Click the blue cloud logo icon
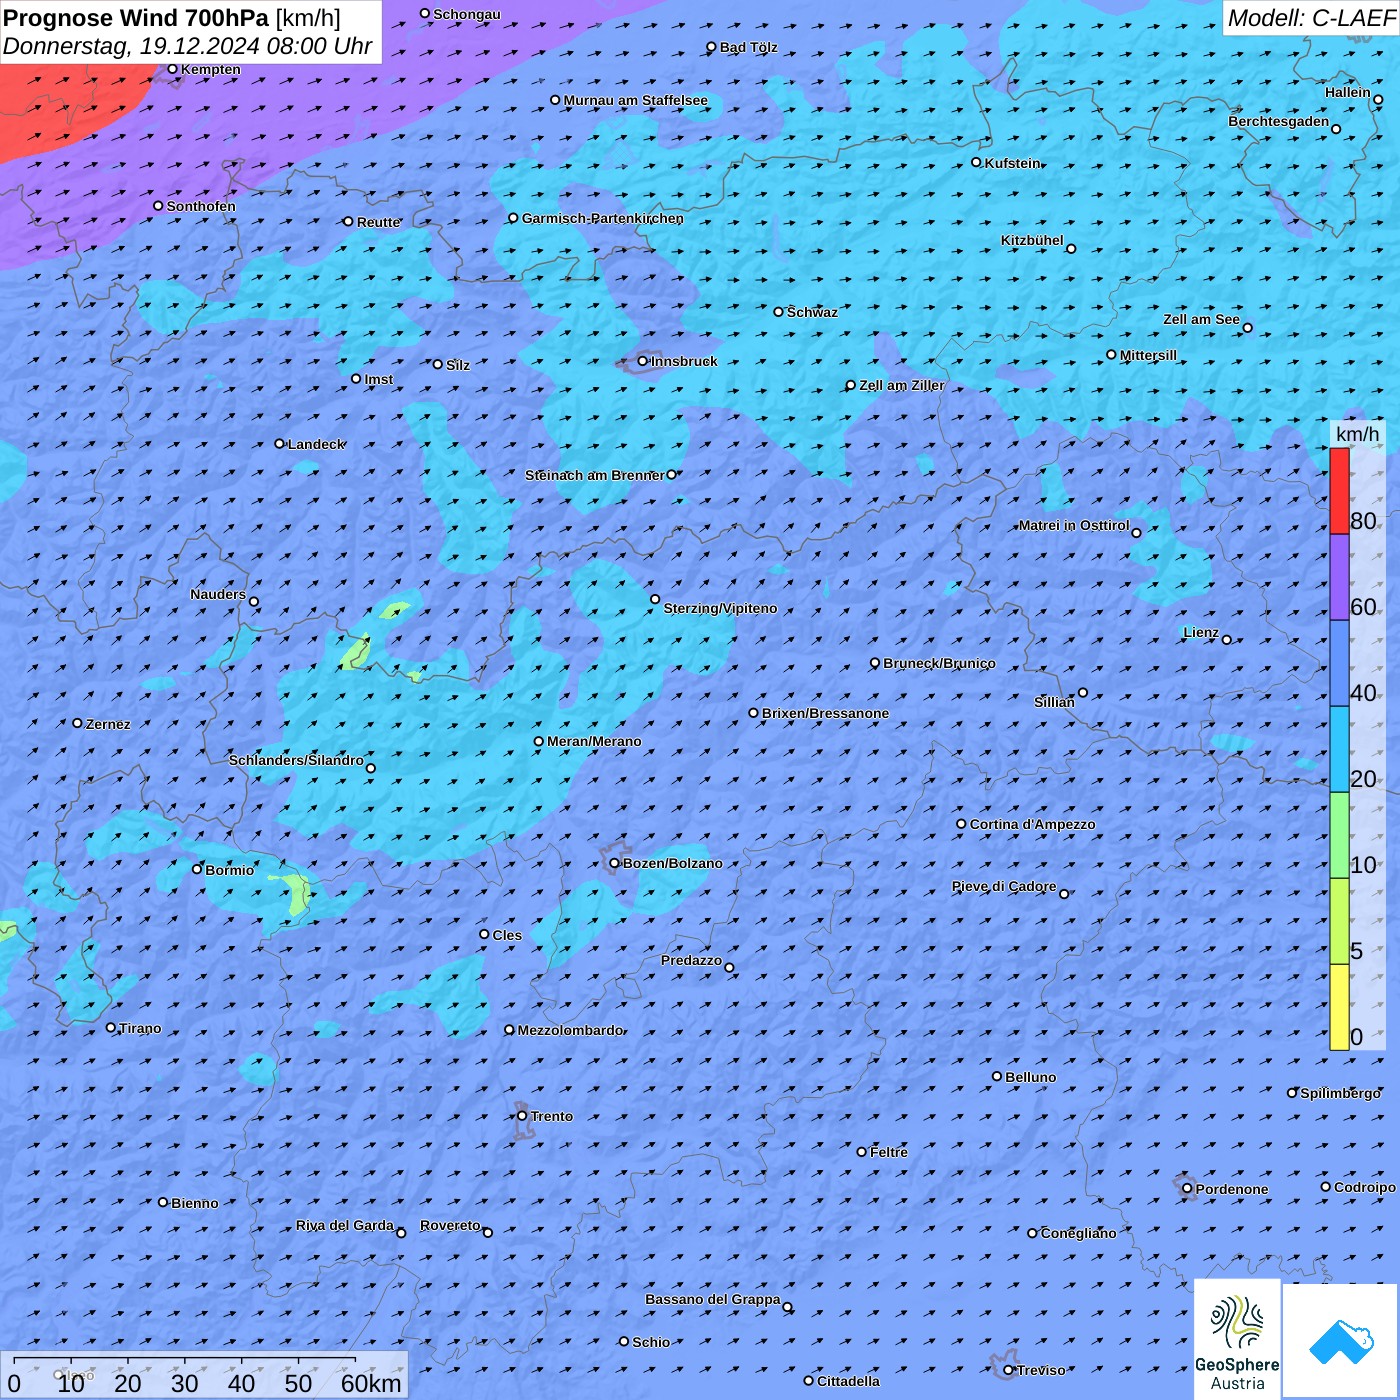The height and width of the screenshot is (1400, 1400). (x=1340, y=1341)
